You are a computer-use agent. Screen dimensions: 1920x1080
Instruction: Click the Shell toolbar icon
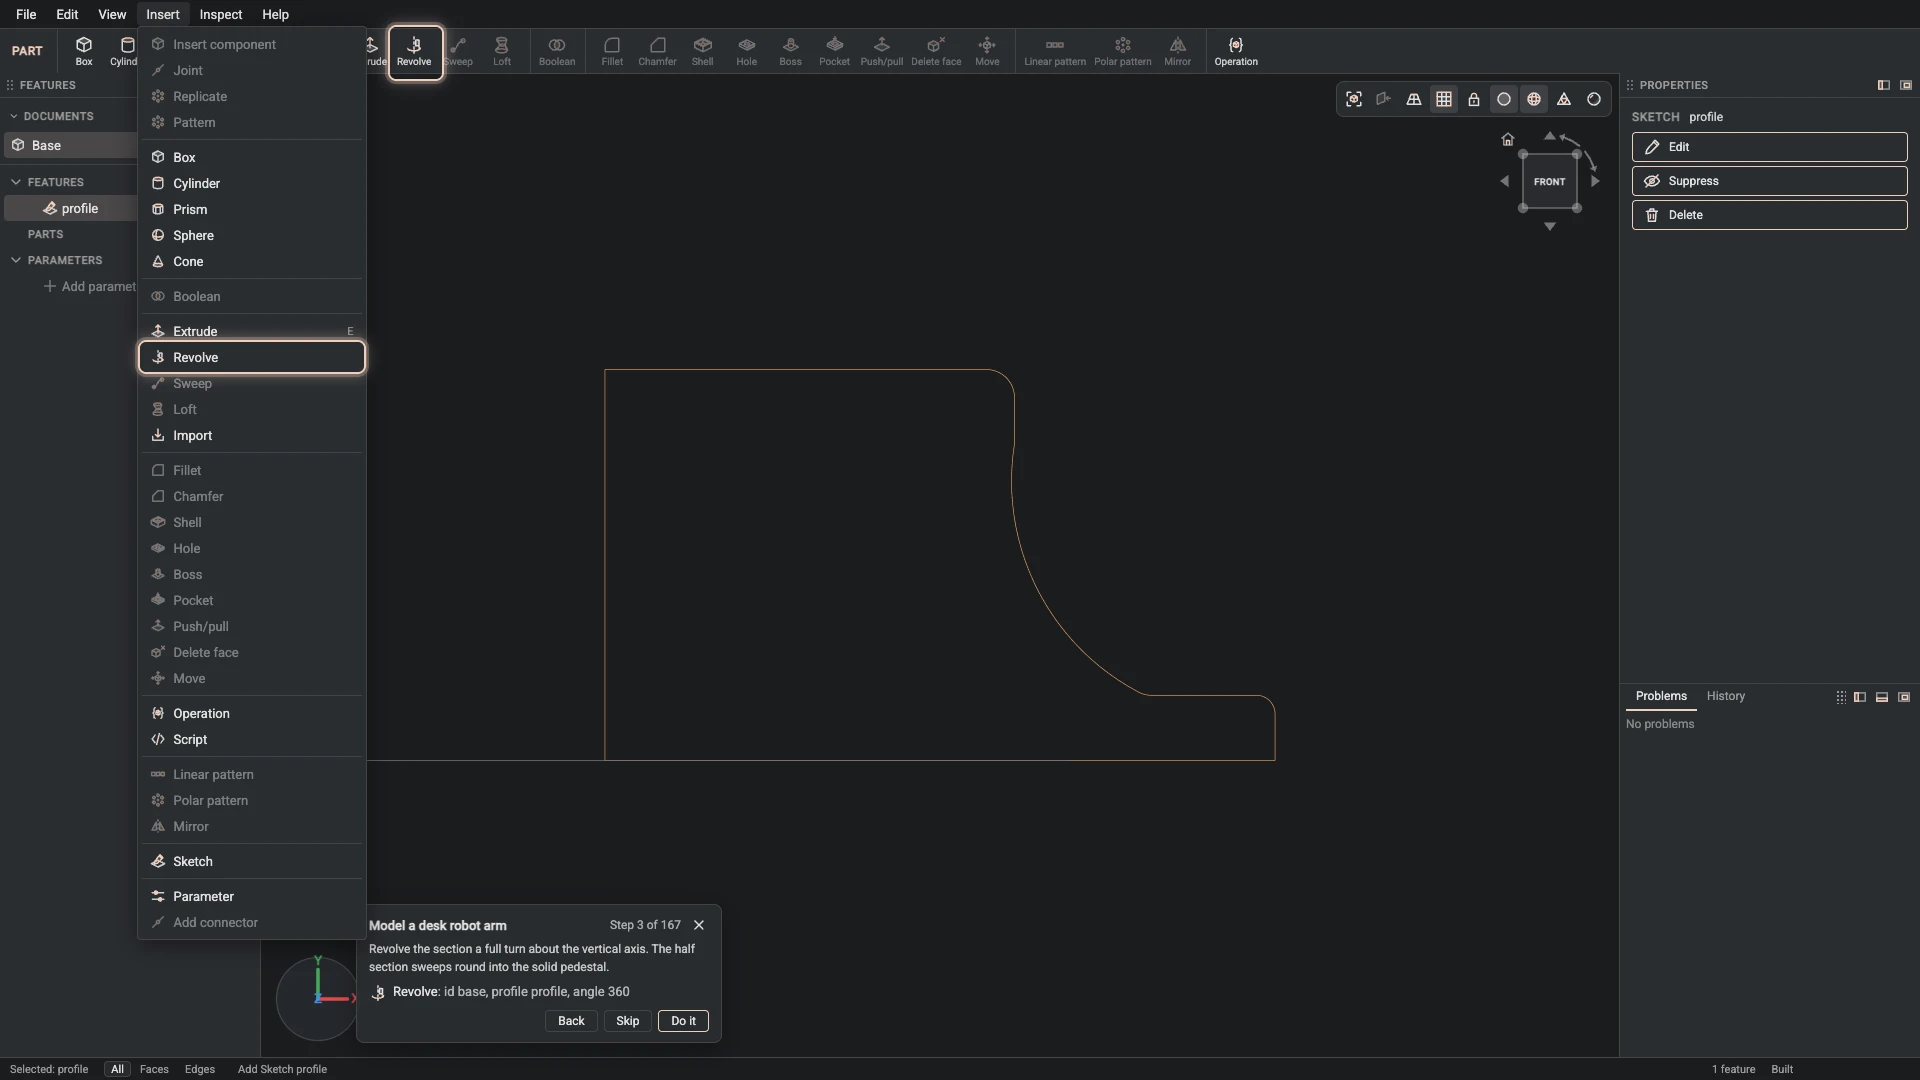(x=703, y=51)
